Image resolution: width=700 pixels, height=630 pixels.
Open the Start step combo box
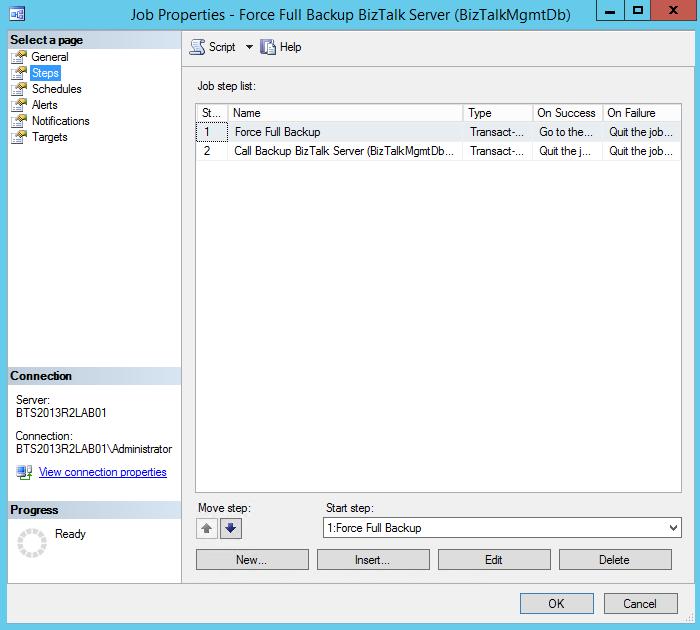coord(502,528)
